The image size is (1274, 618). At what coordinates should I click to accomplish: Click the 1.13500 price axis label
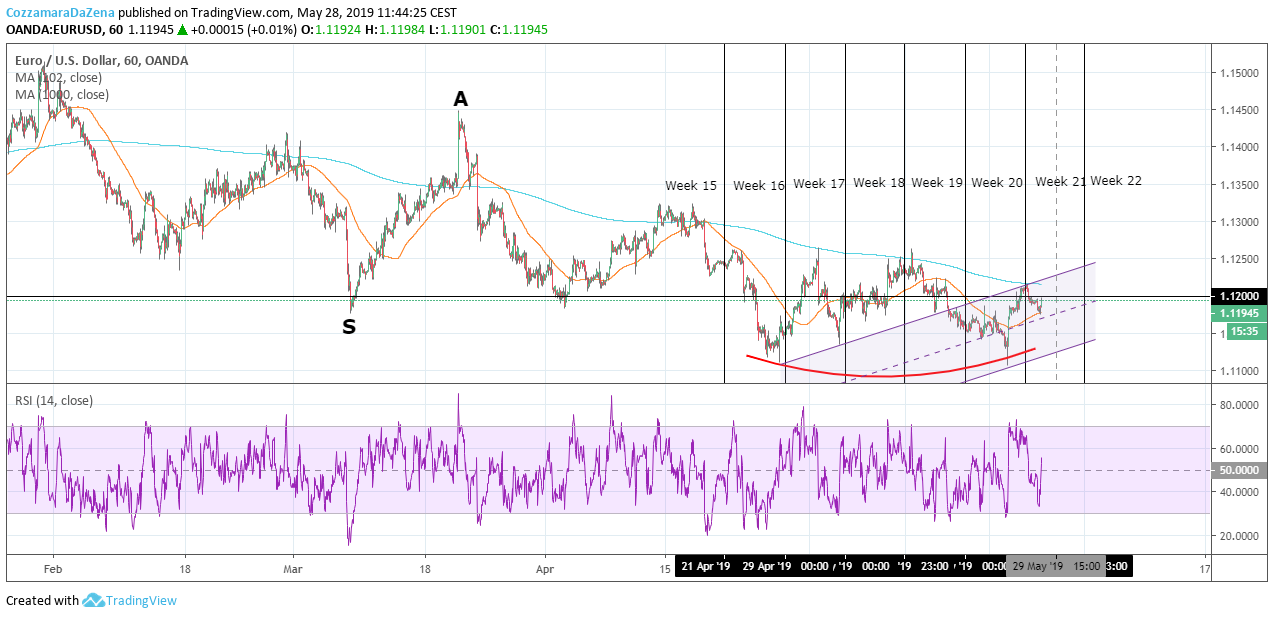1238,186
